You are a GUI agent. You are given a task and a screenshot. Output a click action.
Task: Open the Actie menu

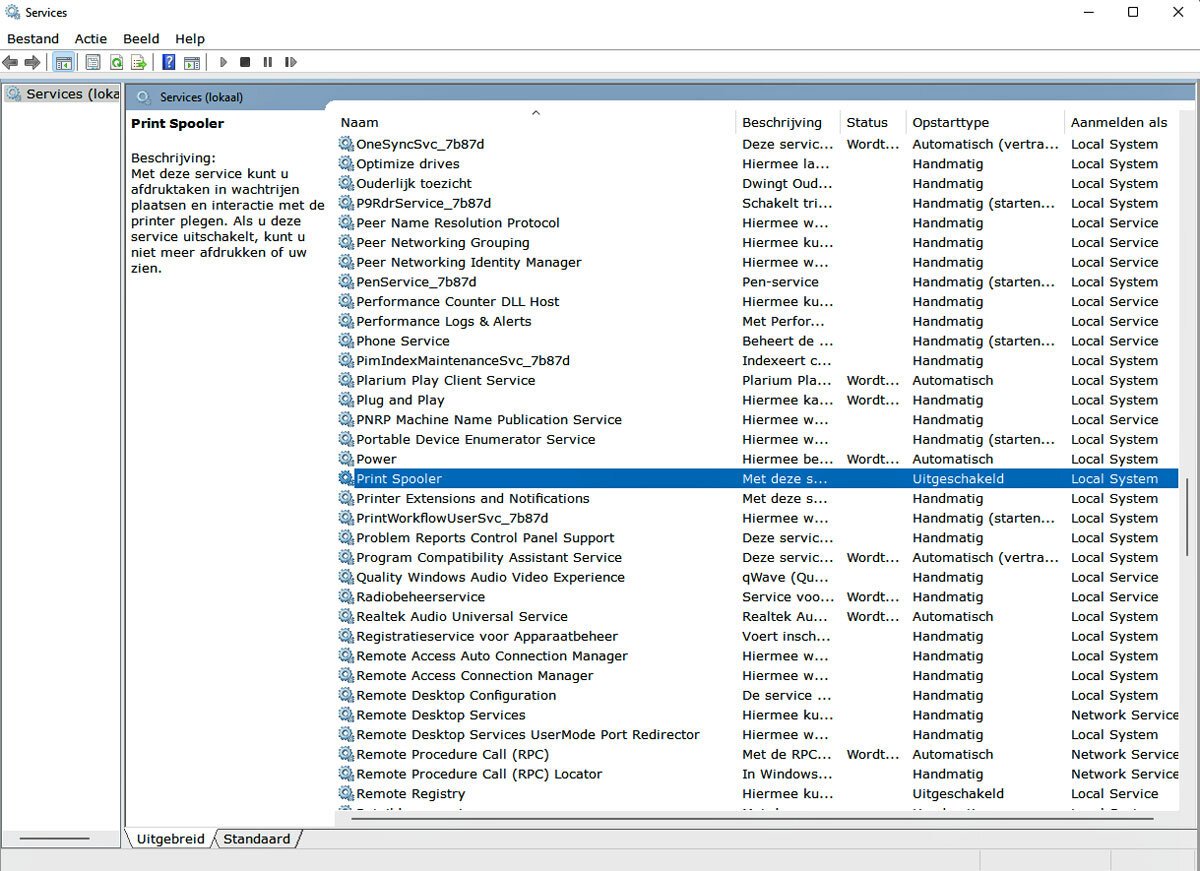pyautogui.click(x=91, y=39)
